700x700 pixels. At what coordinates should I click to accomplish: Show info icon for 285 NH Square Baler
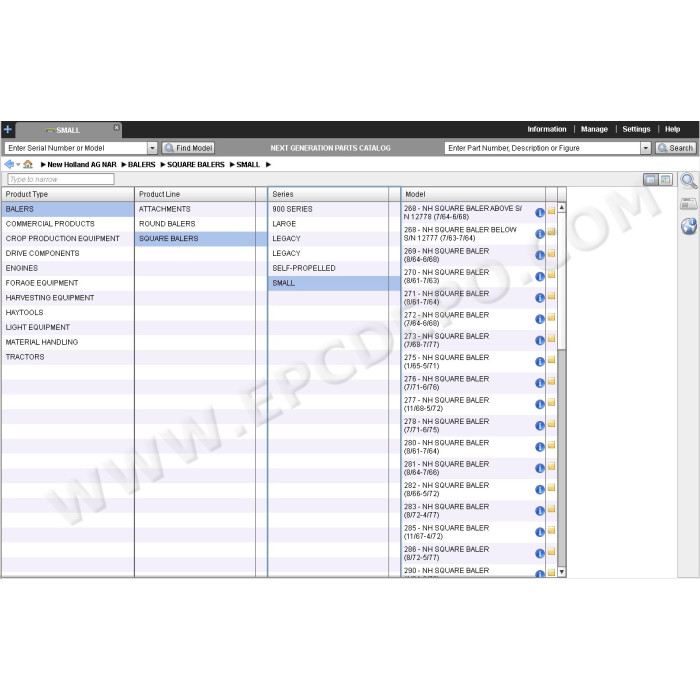click(x=540, y=532)
